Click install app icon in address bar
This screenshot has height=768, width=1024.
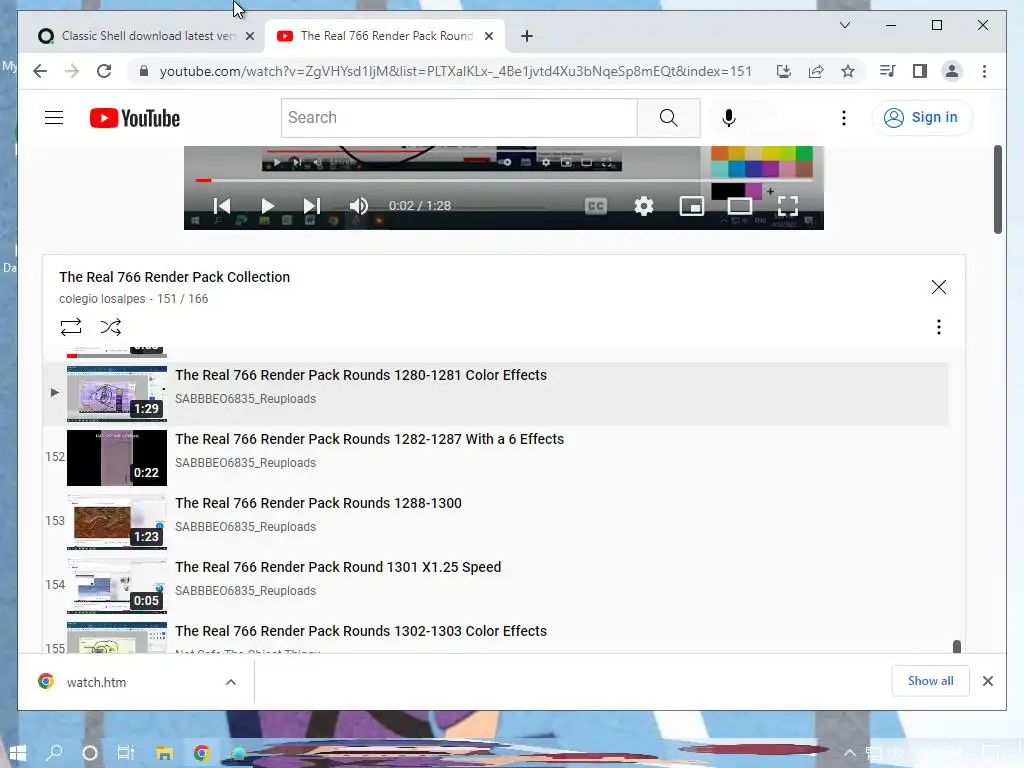tap(784, 71)
